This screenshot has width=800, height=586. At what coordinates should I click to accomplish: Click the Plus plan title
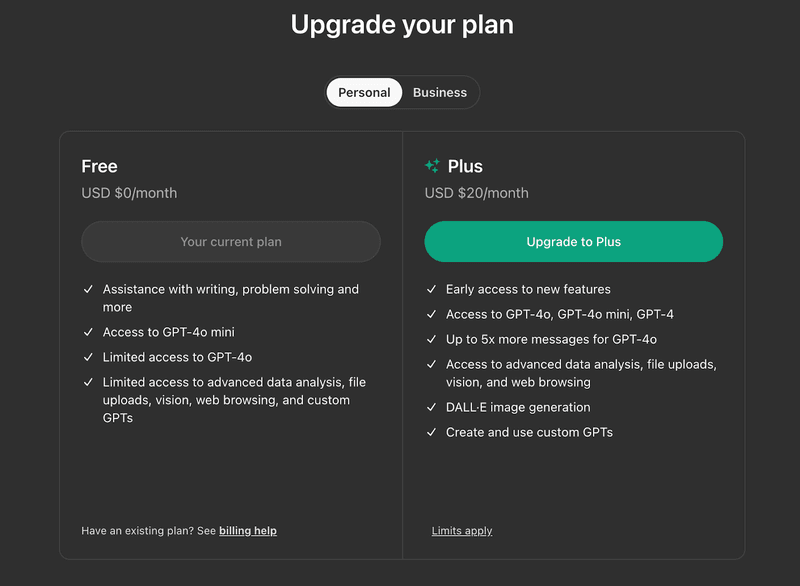pos(464,166)
